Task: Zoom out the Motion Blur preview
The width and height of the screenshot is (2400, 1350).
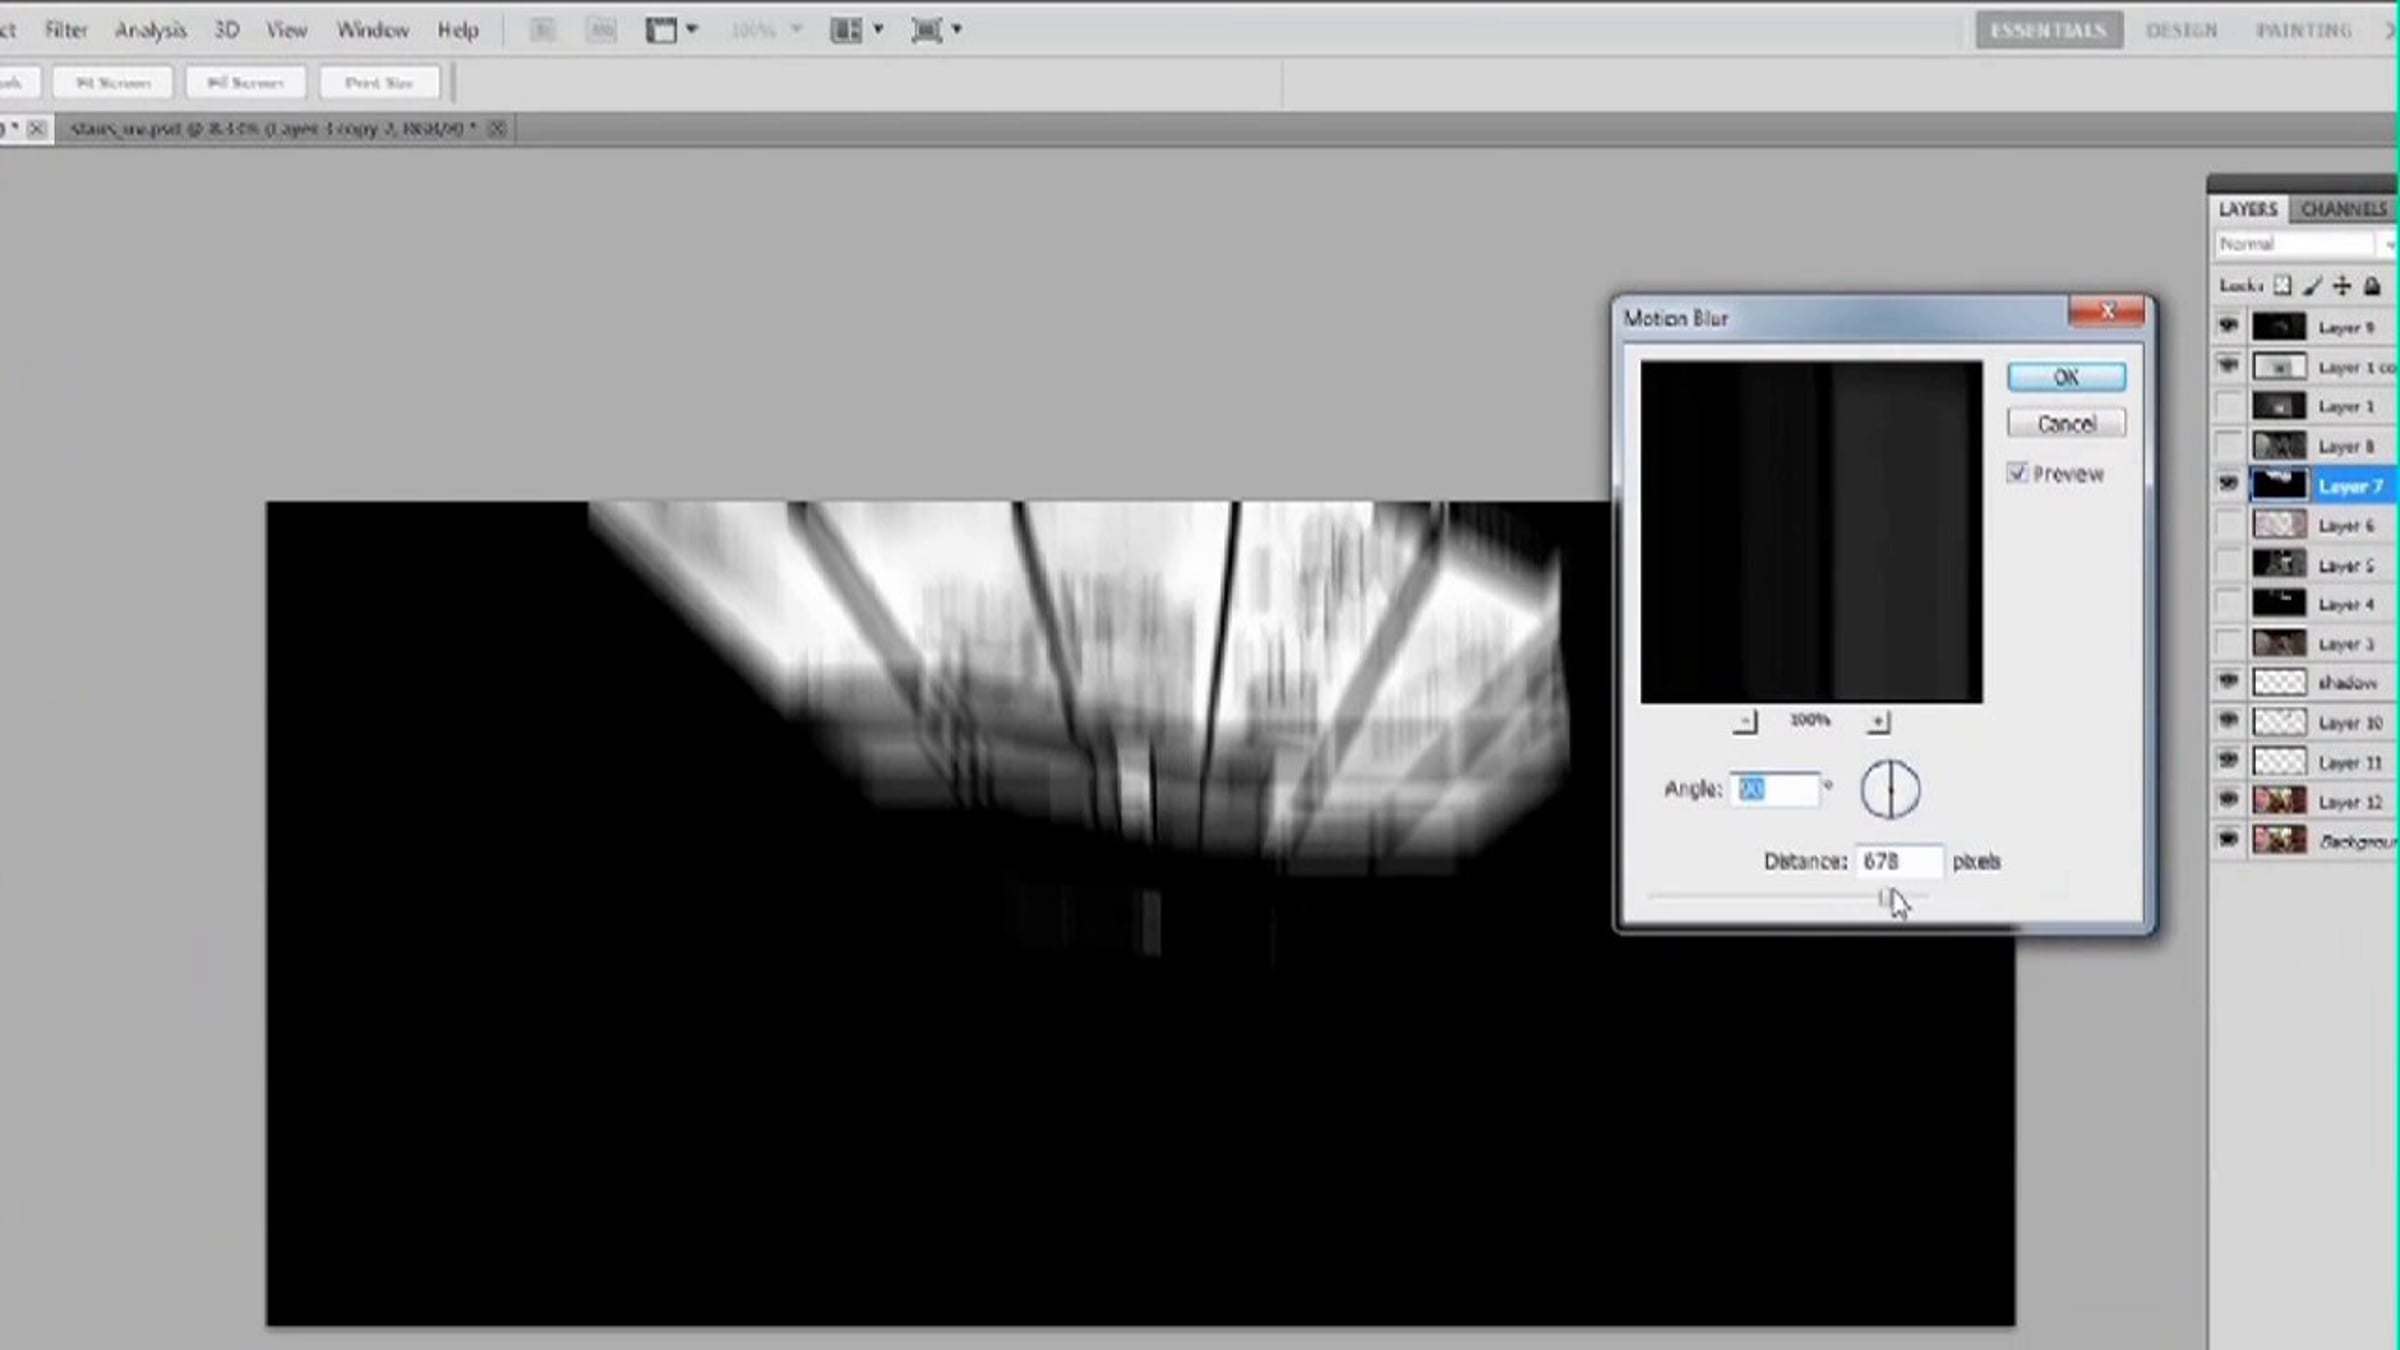Action: (x=1745, y=721)
